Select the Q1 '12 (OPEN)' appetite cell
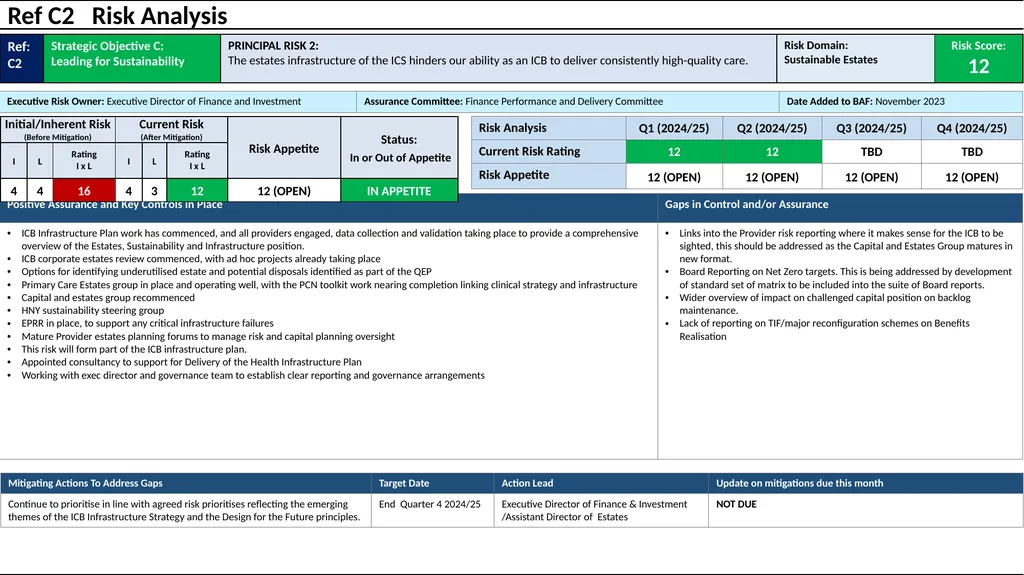1024x575 pixels. pos(674,176)
